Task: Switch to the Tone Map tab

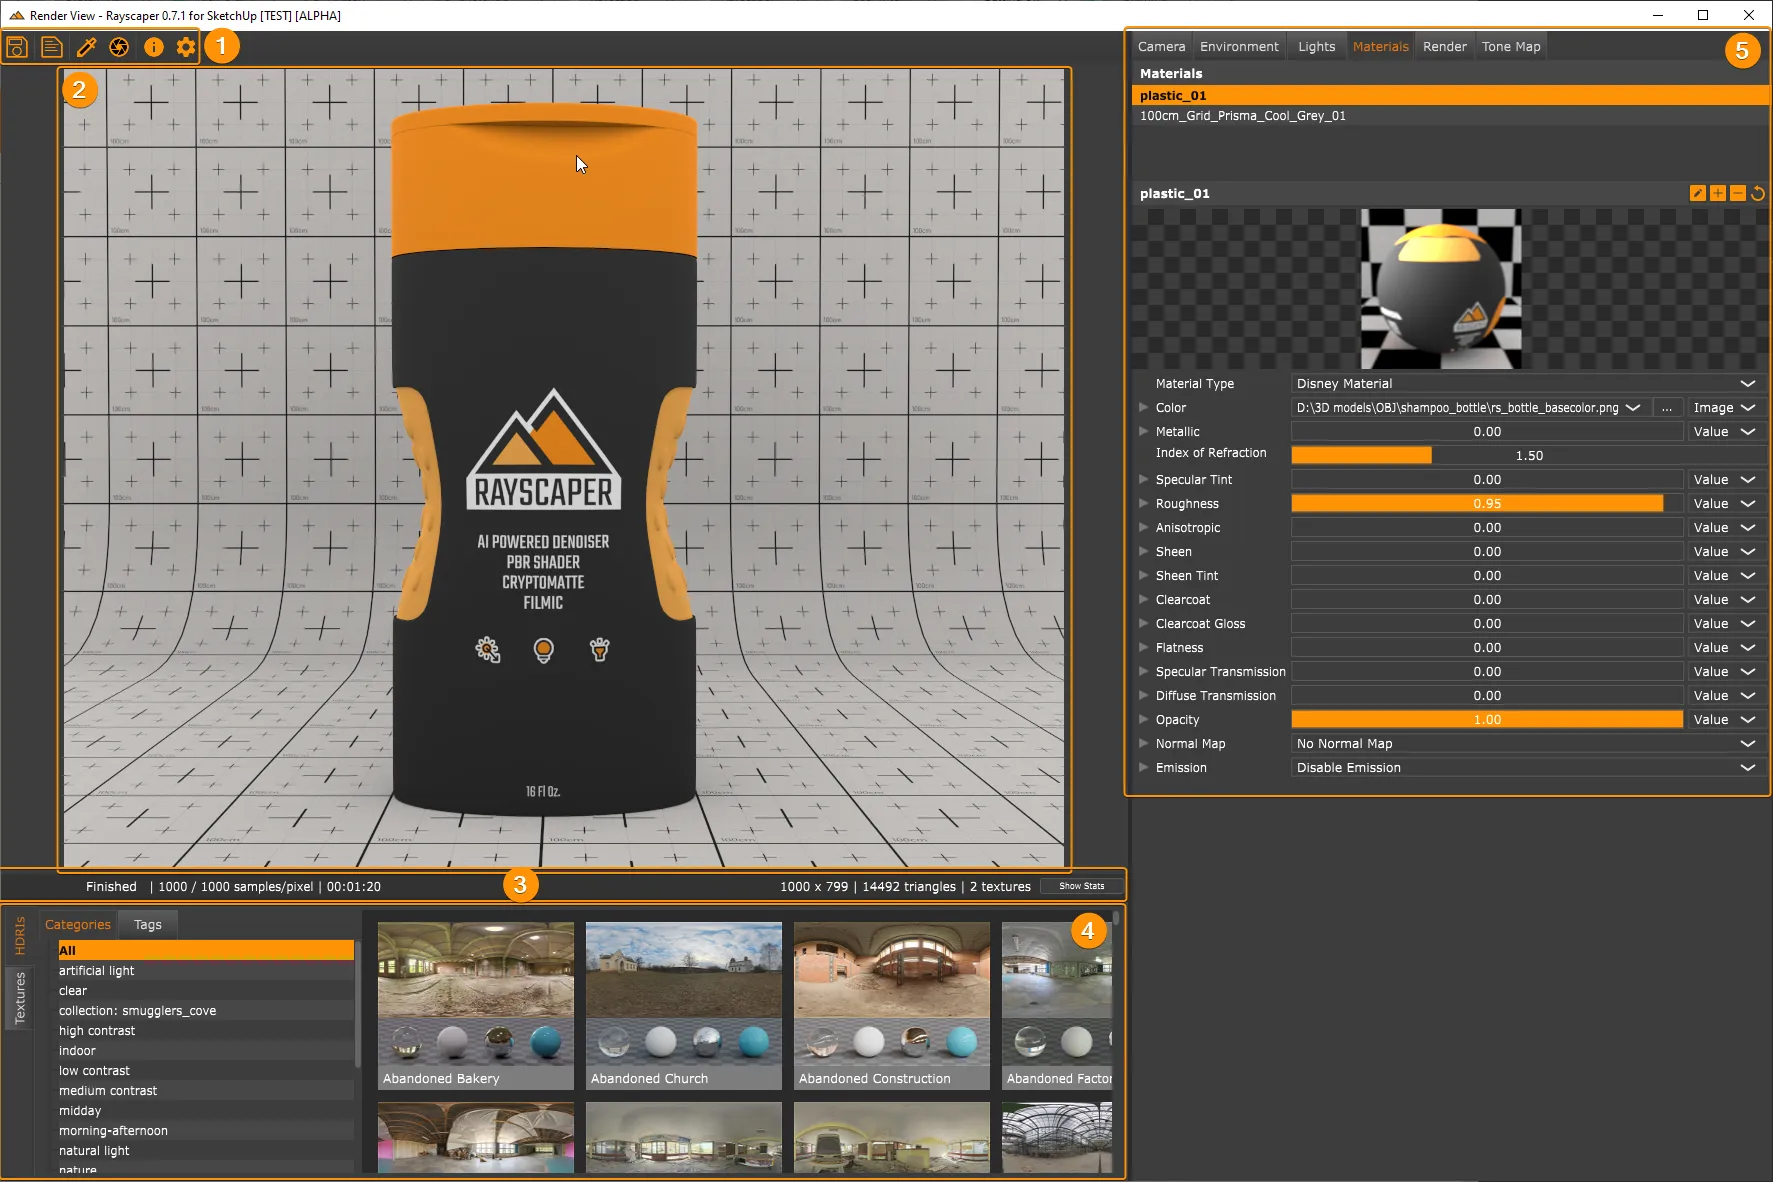Action: (x=1511, y=46)
